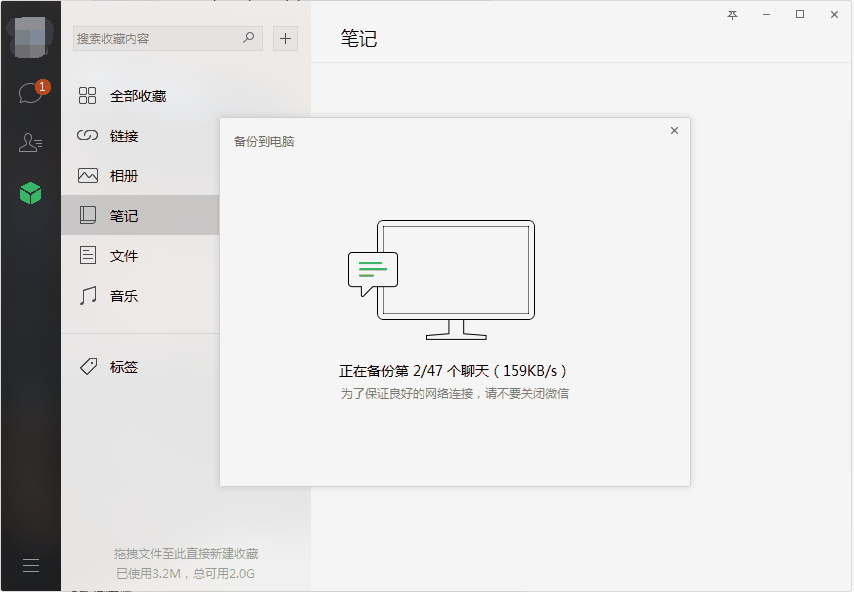This screenshot has width=854, height=592.
Task: Focus the 搜索收藏内容 search field
Action: tap(168, 39)
